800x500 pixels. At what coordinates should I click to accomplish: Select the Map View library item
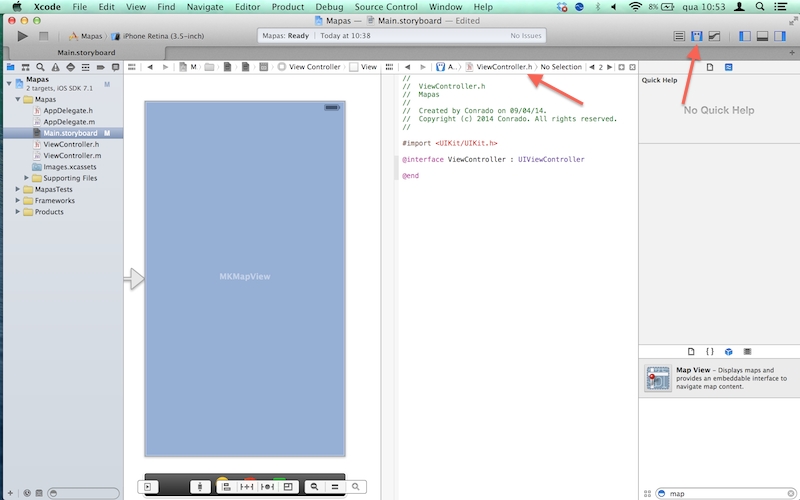click(719, 378)
